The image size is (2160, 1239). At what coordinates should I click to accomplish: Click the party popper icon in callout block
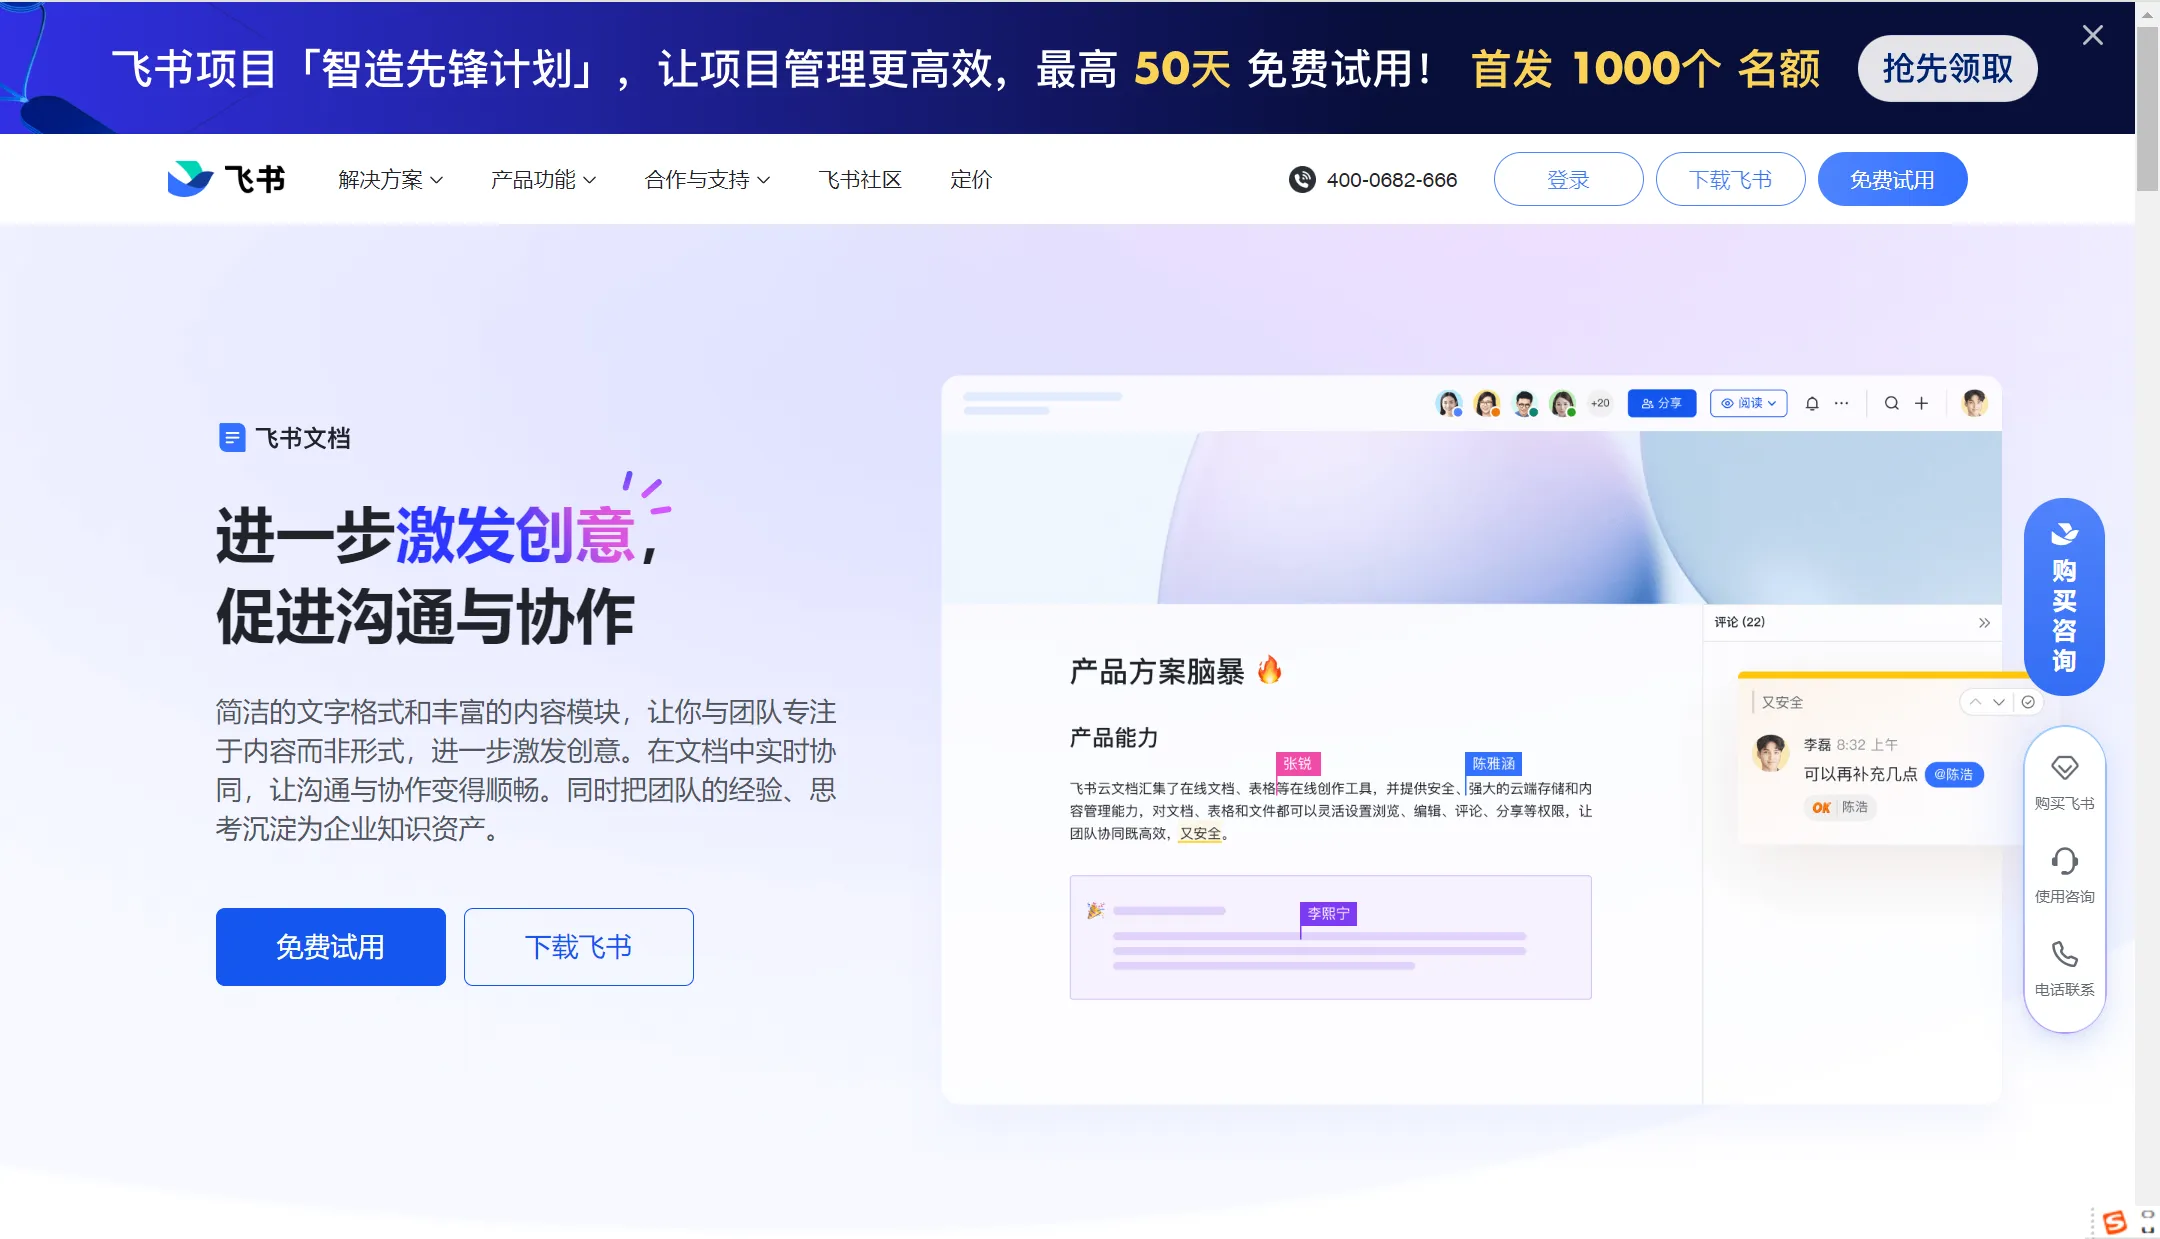point(1095,910)
